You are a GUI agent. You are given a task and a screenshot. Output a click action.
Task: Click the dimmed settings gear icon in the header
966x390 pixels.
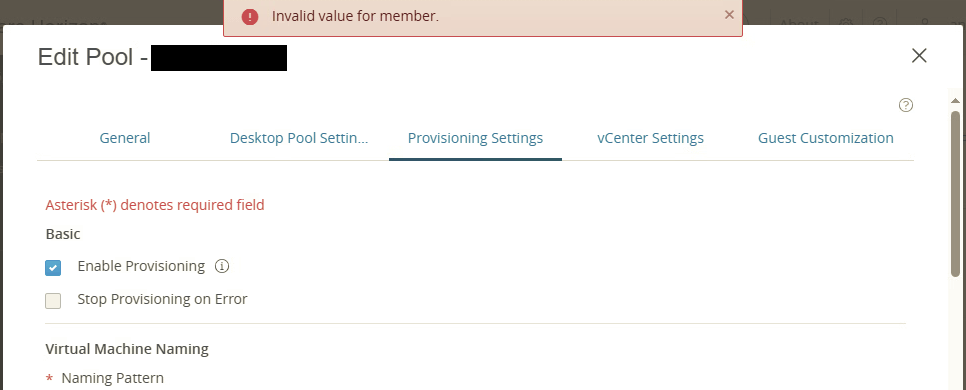(x=846, y=23)
